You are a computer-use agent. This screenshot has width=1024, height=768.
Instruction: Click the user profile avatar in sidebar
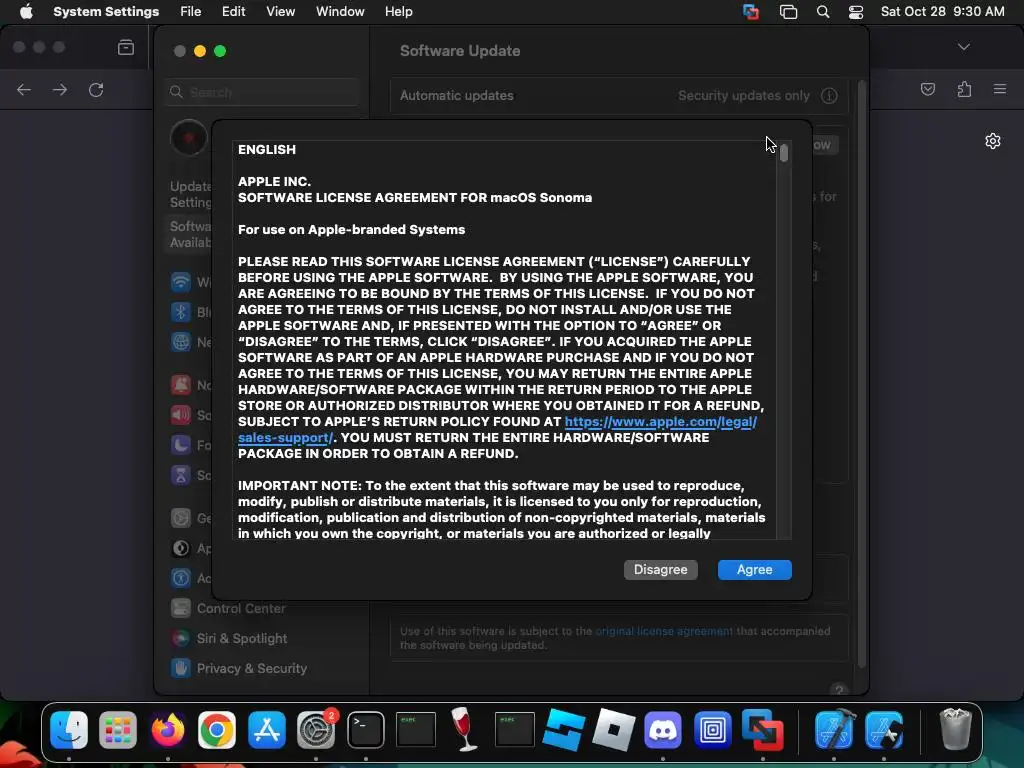coord(189,138)
